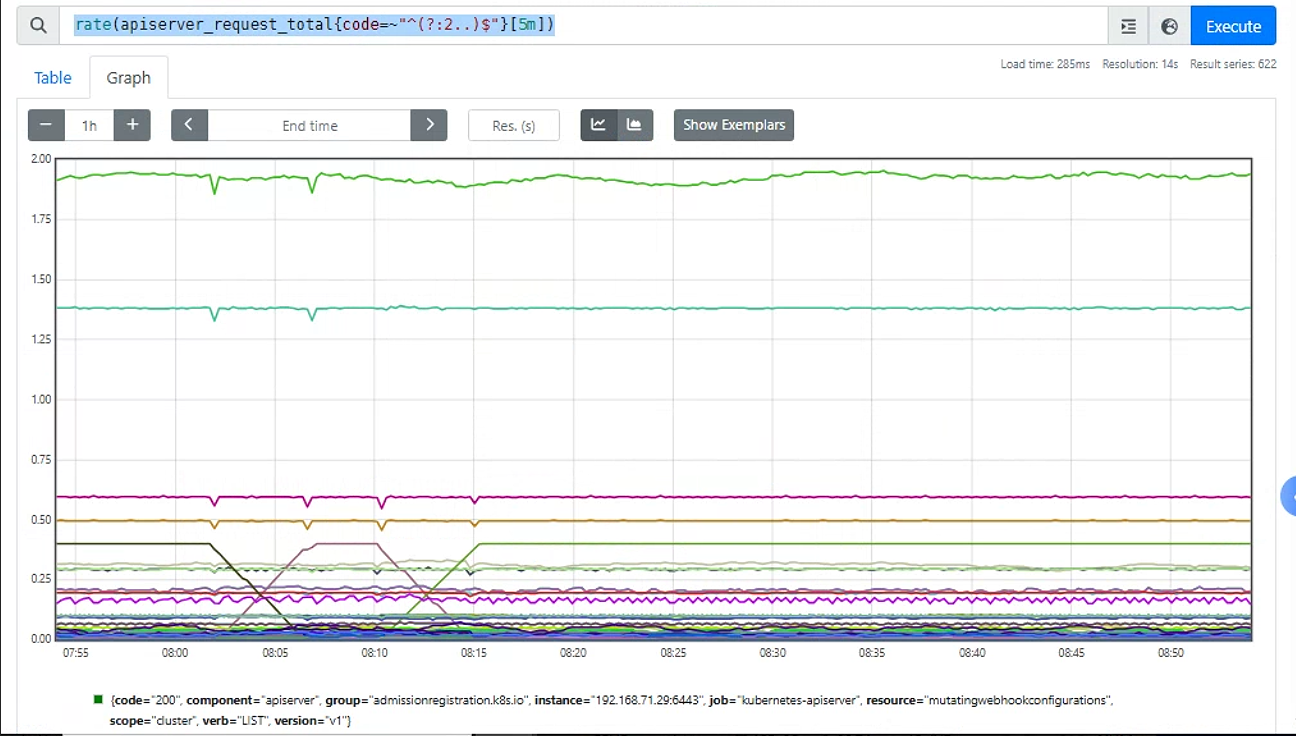Focus the End time input field
The width and height of the screenshot is (1296, 736).
(x=310, y=125)
